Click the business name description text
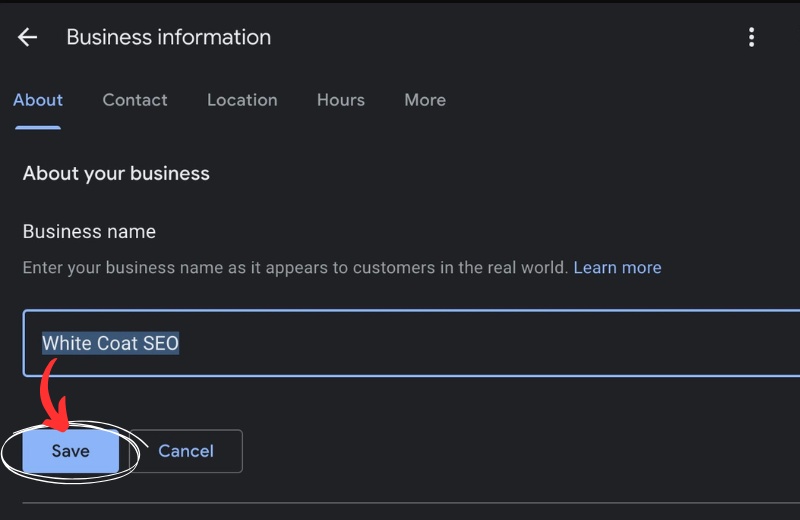The image size is (800, 520). pos(295,267)
